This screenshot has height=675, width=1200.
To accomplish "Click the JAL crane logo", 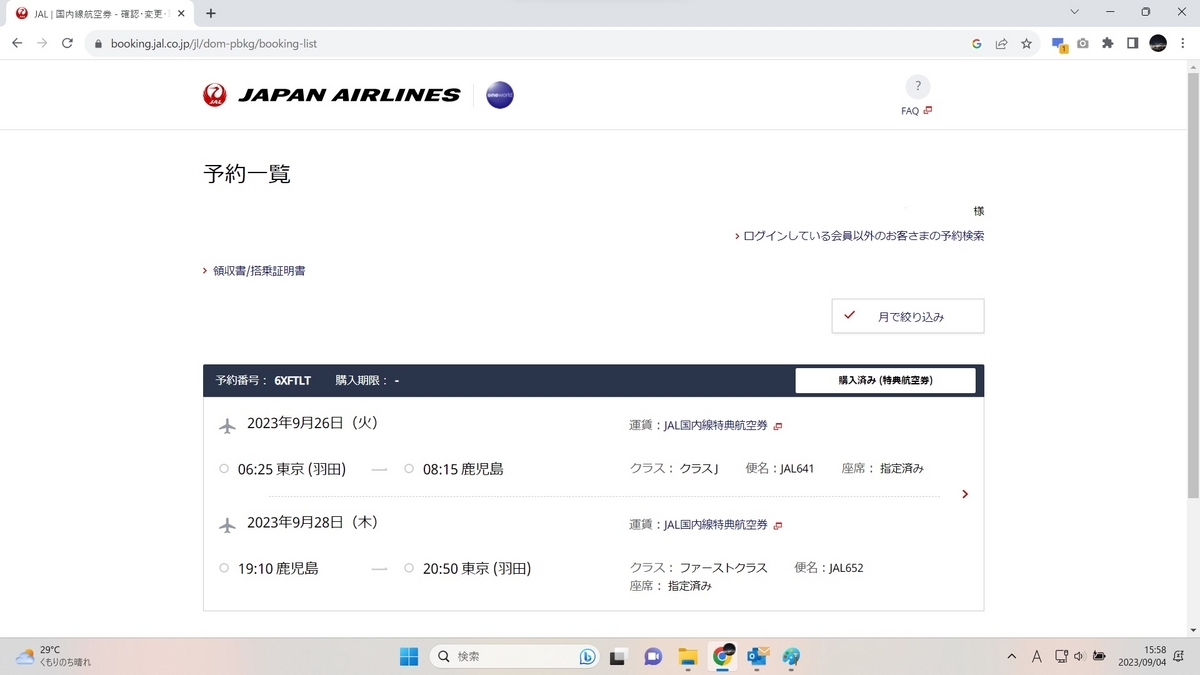I will point(214,95).
